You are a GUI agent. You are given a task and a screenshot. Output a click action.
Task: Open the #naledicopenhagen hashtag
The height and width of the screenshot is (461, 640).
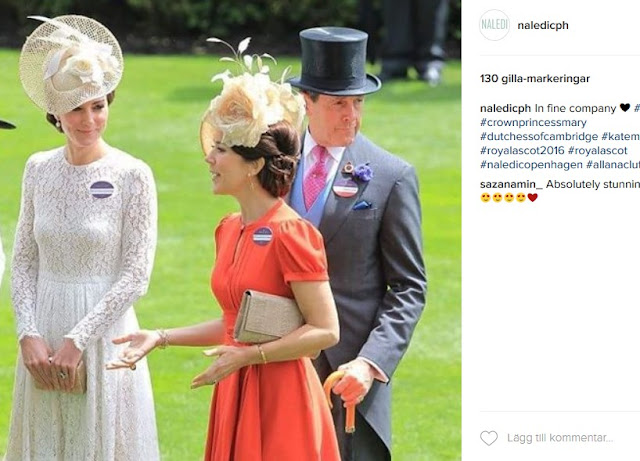tap(531, 165)
